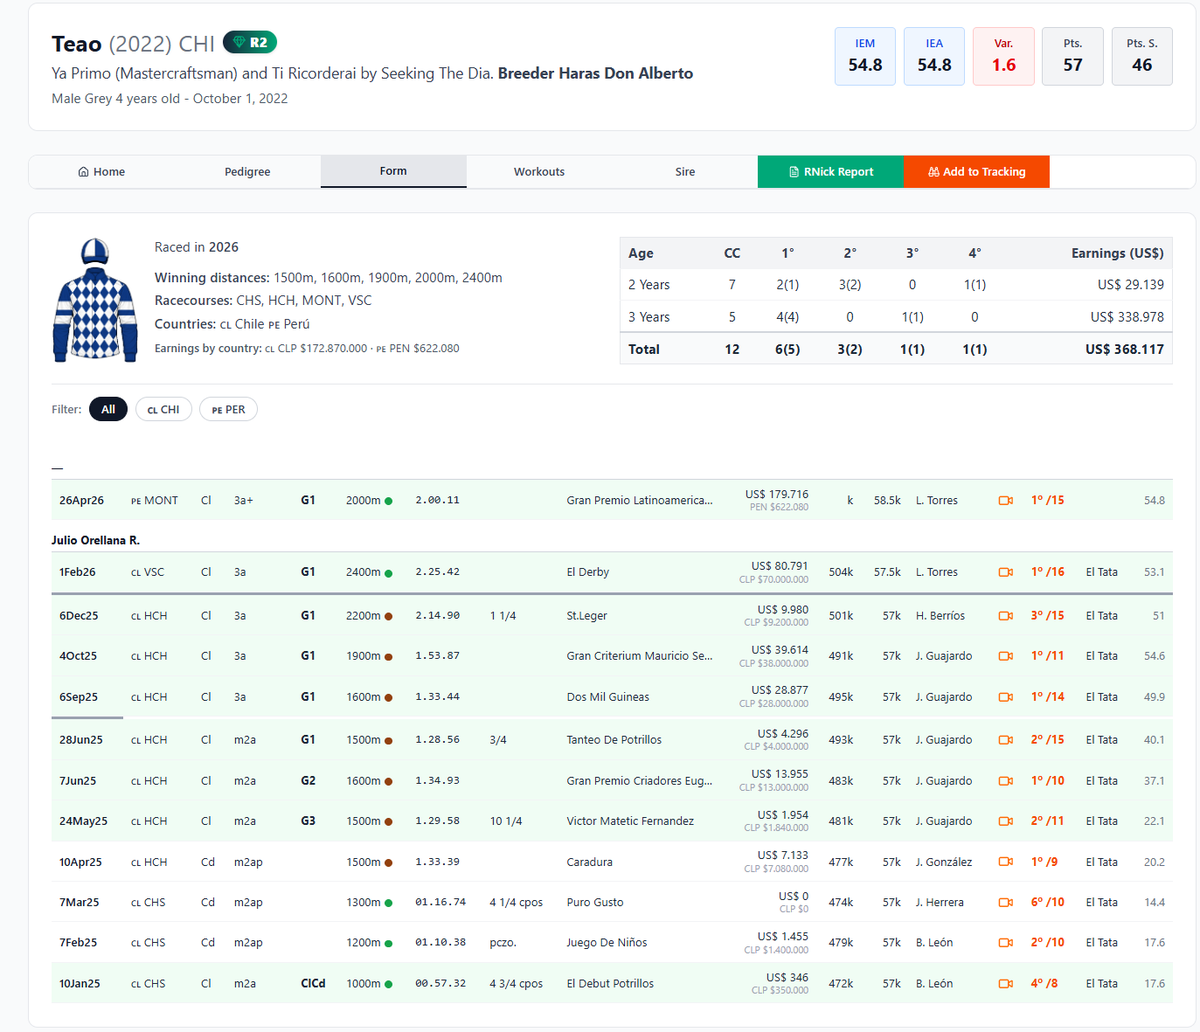
Task: Click the IEM 54.8 stat box
Action: 865,56
